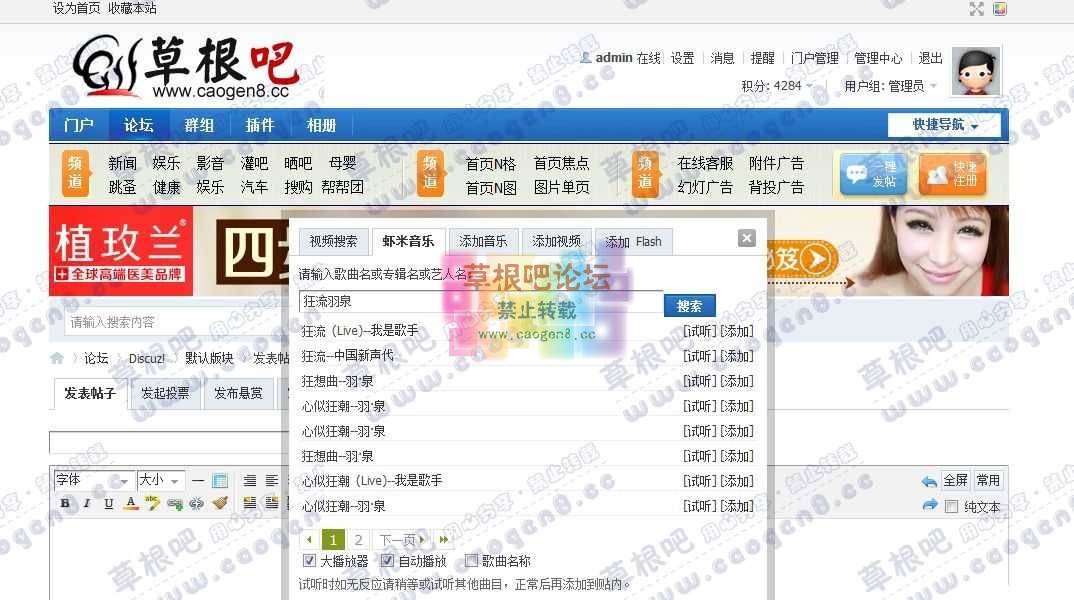Go to page 2 of song results
Viewport: 1074px width, 600px height.
tap(358, 540)
